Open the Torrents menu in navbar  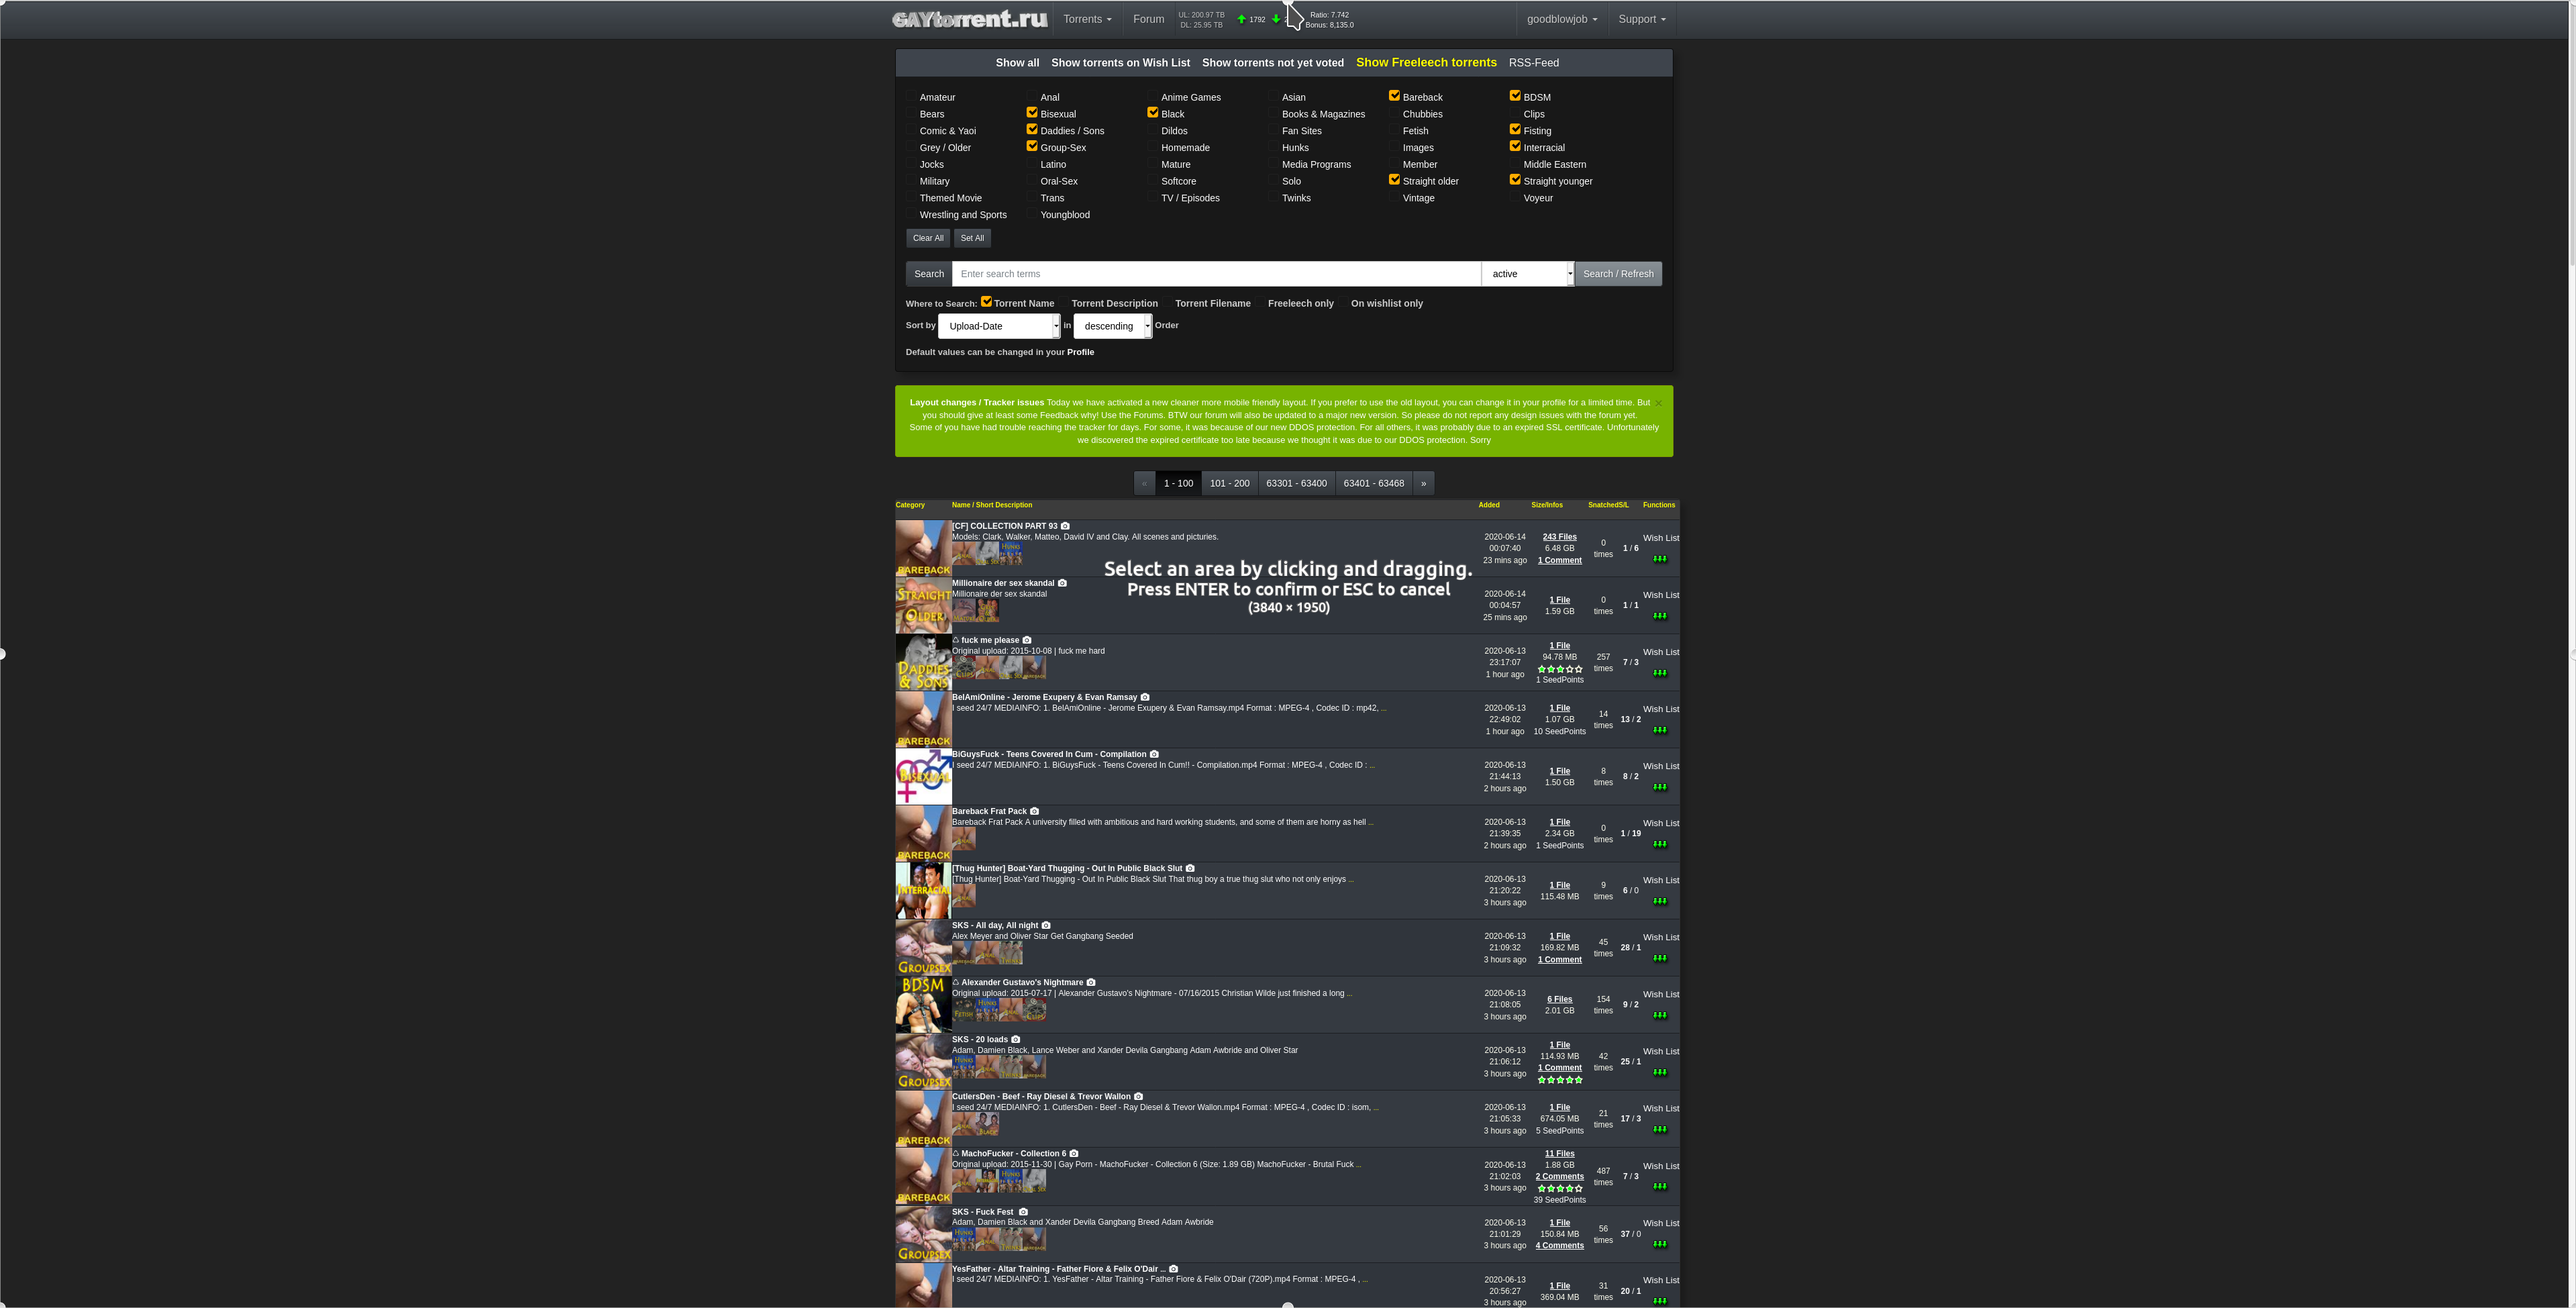[x=1087, y=19]
